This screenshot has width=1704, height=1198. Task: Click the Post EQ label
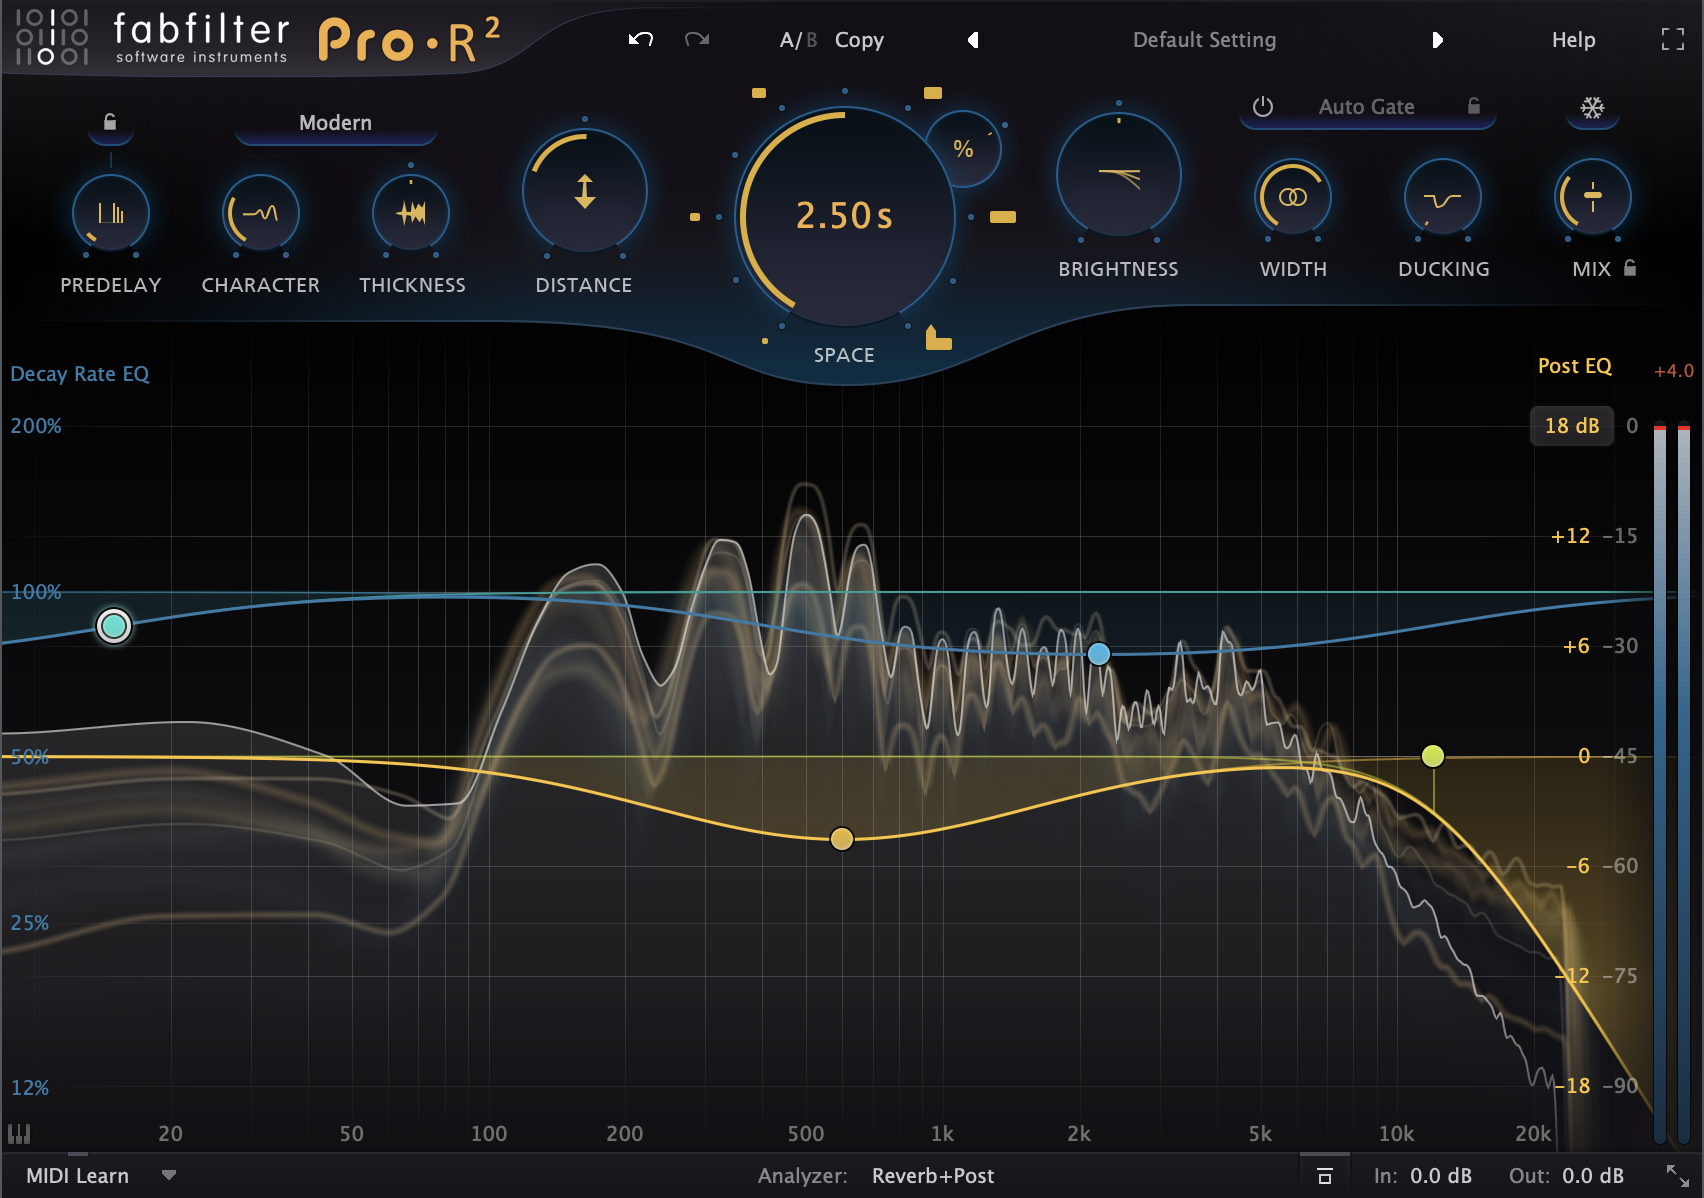[1575, 366]
